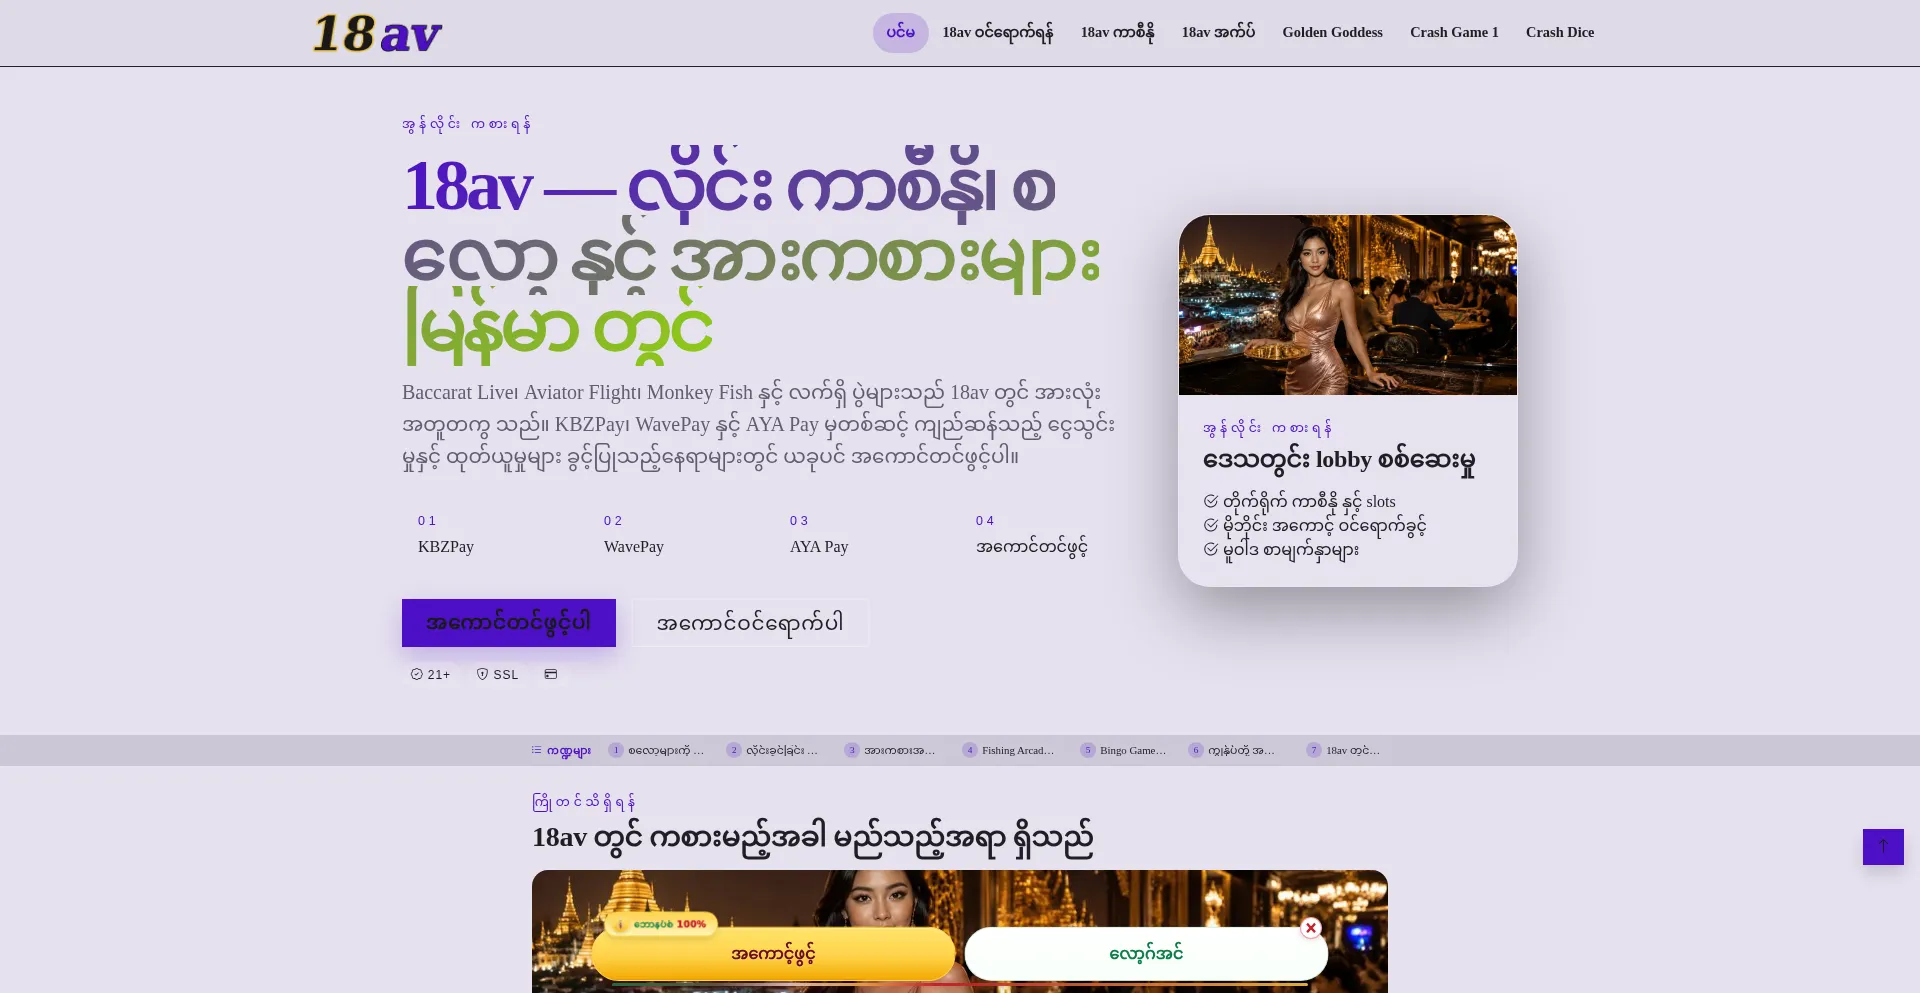Image resolution: width=1920 pixels, height=993 pixels.
Task: Click the 18av logo in the header
Action: tap(377, 33)
